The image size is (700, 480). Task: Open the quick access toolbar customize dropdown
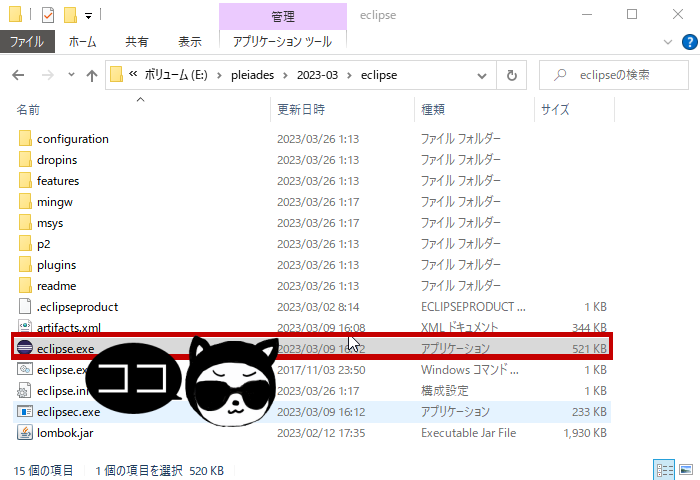[x=88, y=16]
